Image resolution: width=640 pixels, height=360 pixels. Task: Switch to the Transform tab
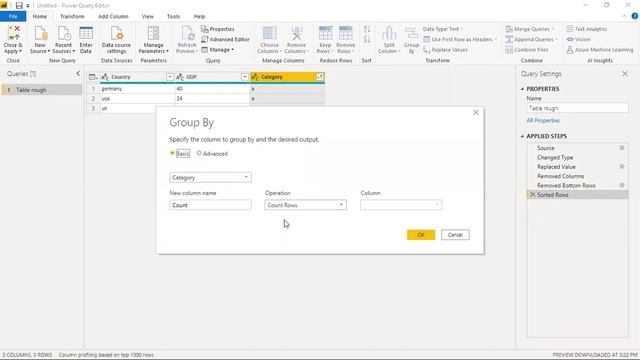coord(72,16)
